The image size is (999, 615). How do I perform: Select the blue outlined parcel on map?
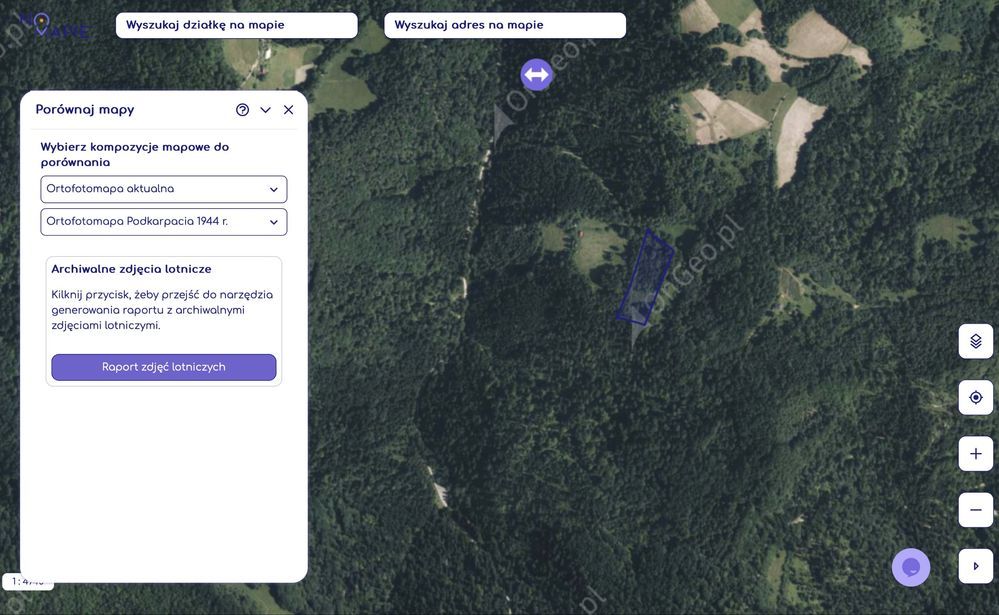click(645, 278)
